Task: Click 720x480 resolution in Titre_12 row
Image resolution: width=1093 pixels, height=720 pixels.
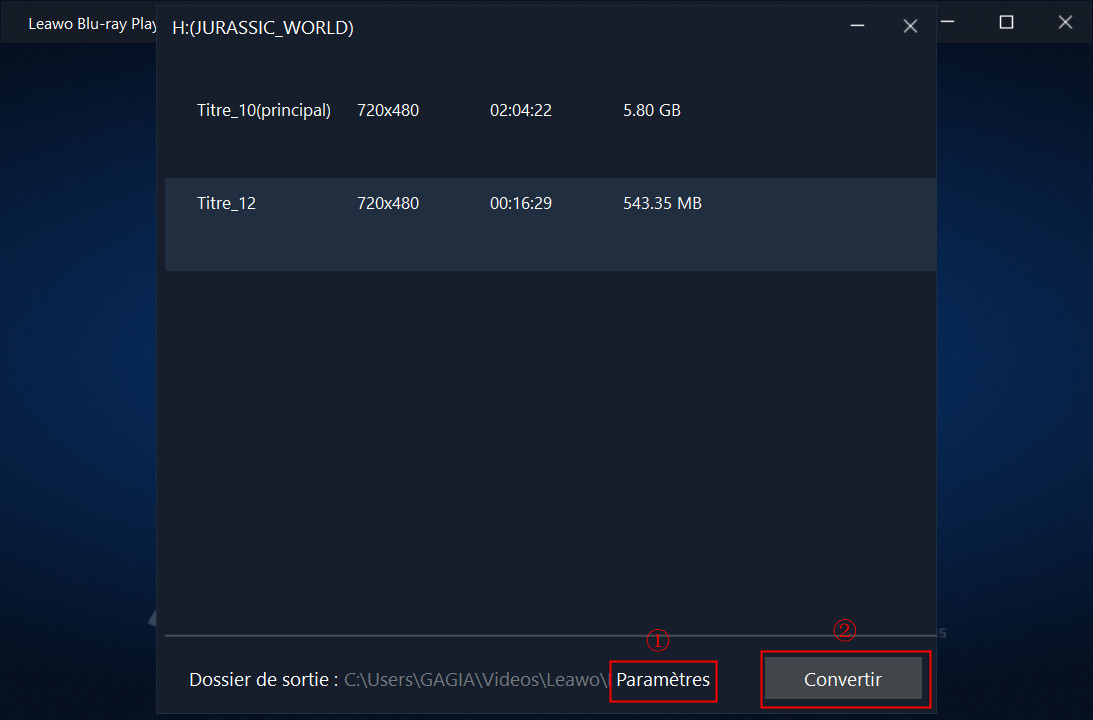Action: tap(388, 203)
